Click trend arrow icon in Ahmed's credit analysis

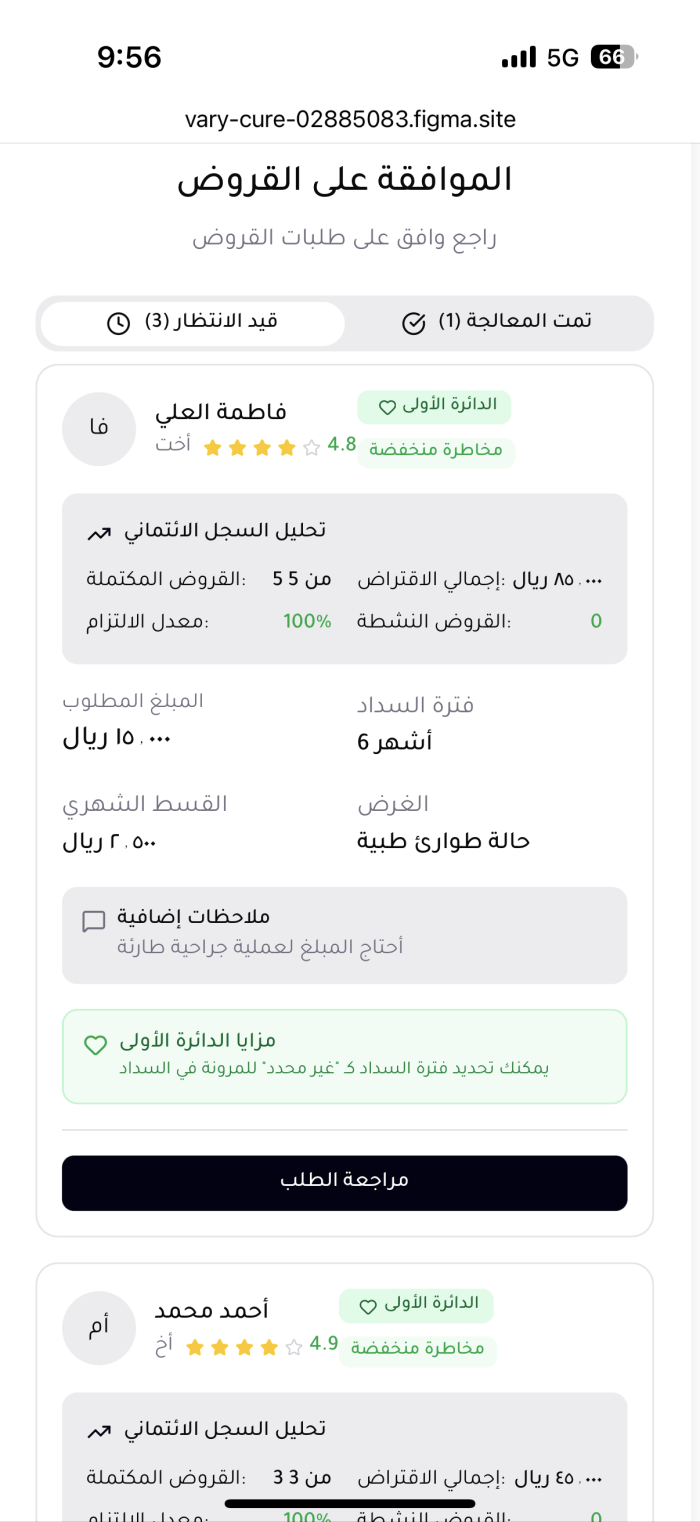(x=98, y=1432)
